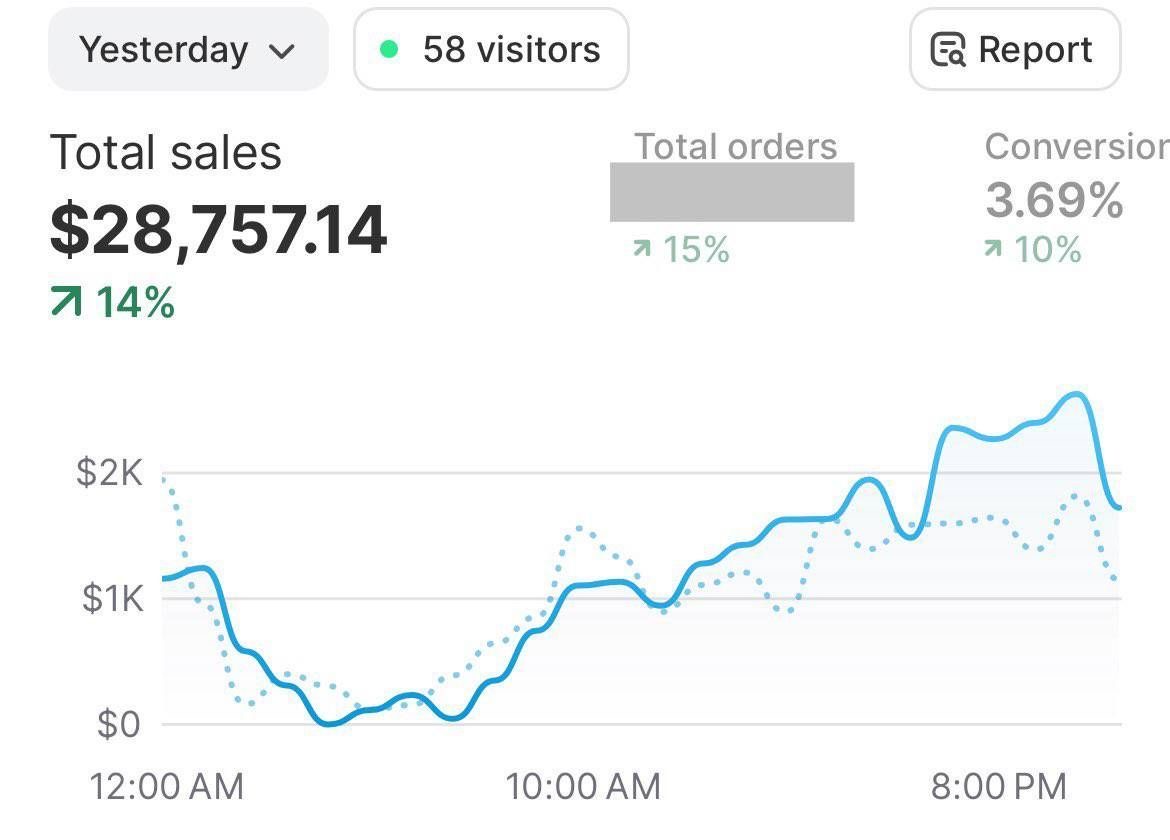Click the 8:00 PM axis label
This screenshot has width=1170, height=840.
[998, 787]
